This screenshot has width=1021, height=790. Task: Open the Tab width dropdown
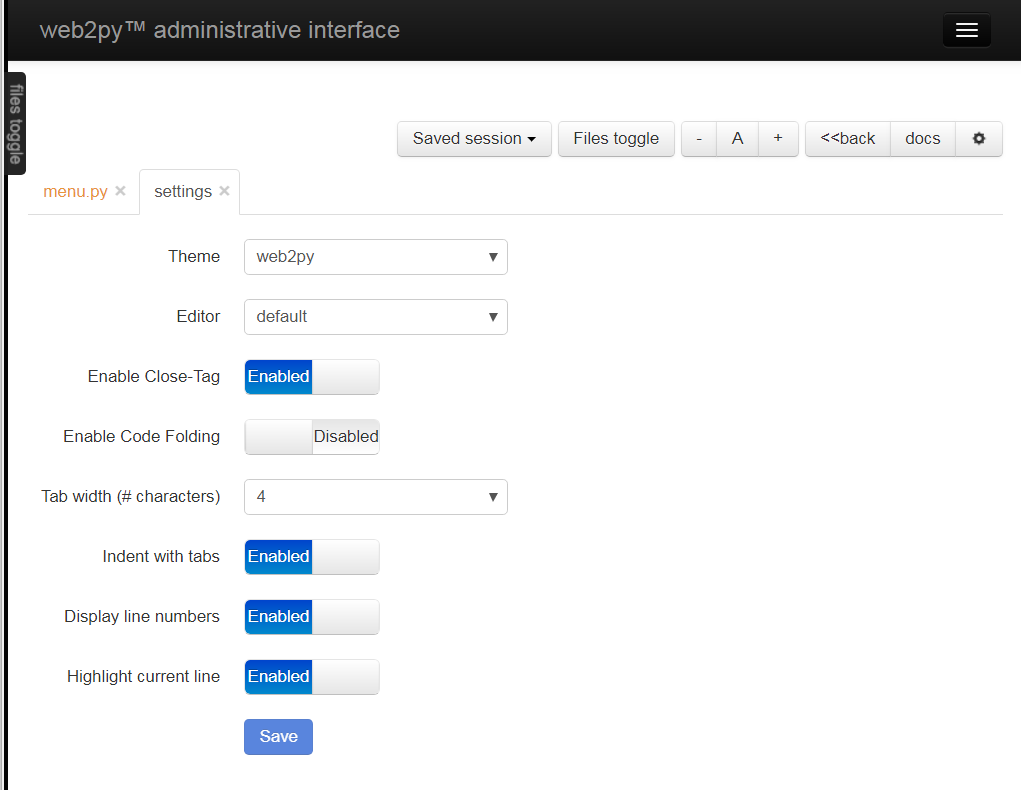[375, 497]
